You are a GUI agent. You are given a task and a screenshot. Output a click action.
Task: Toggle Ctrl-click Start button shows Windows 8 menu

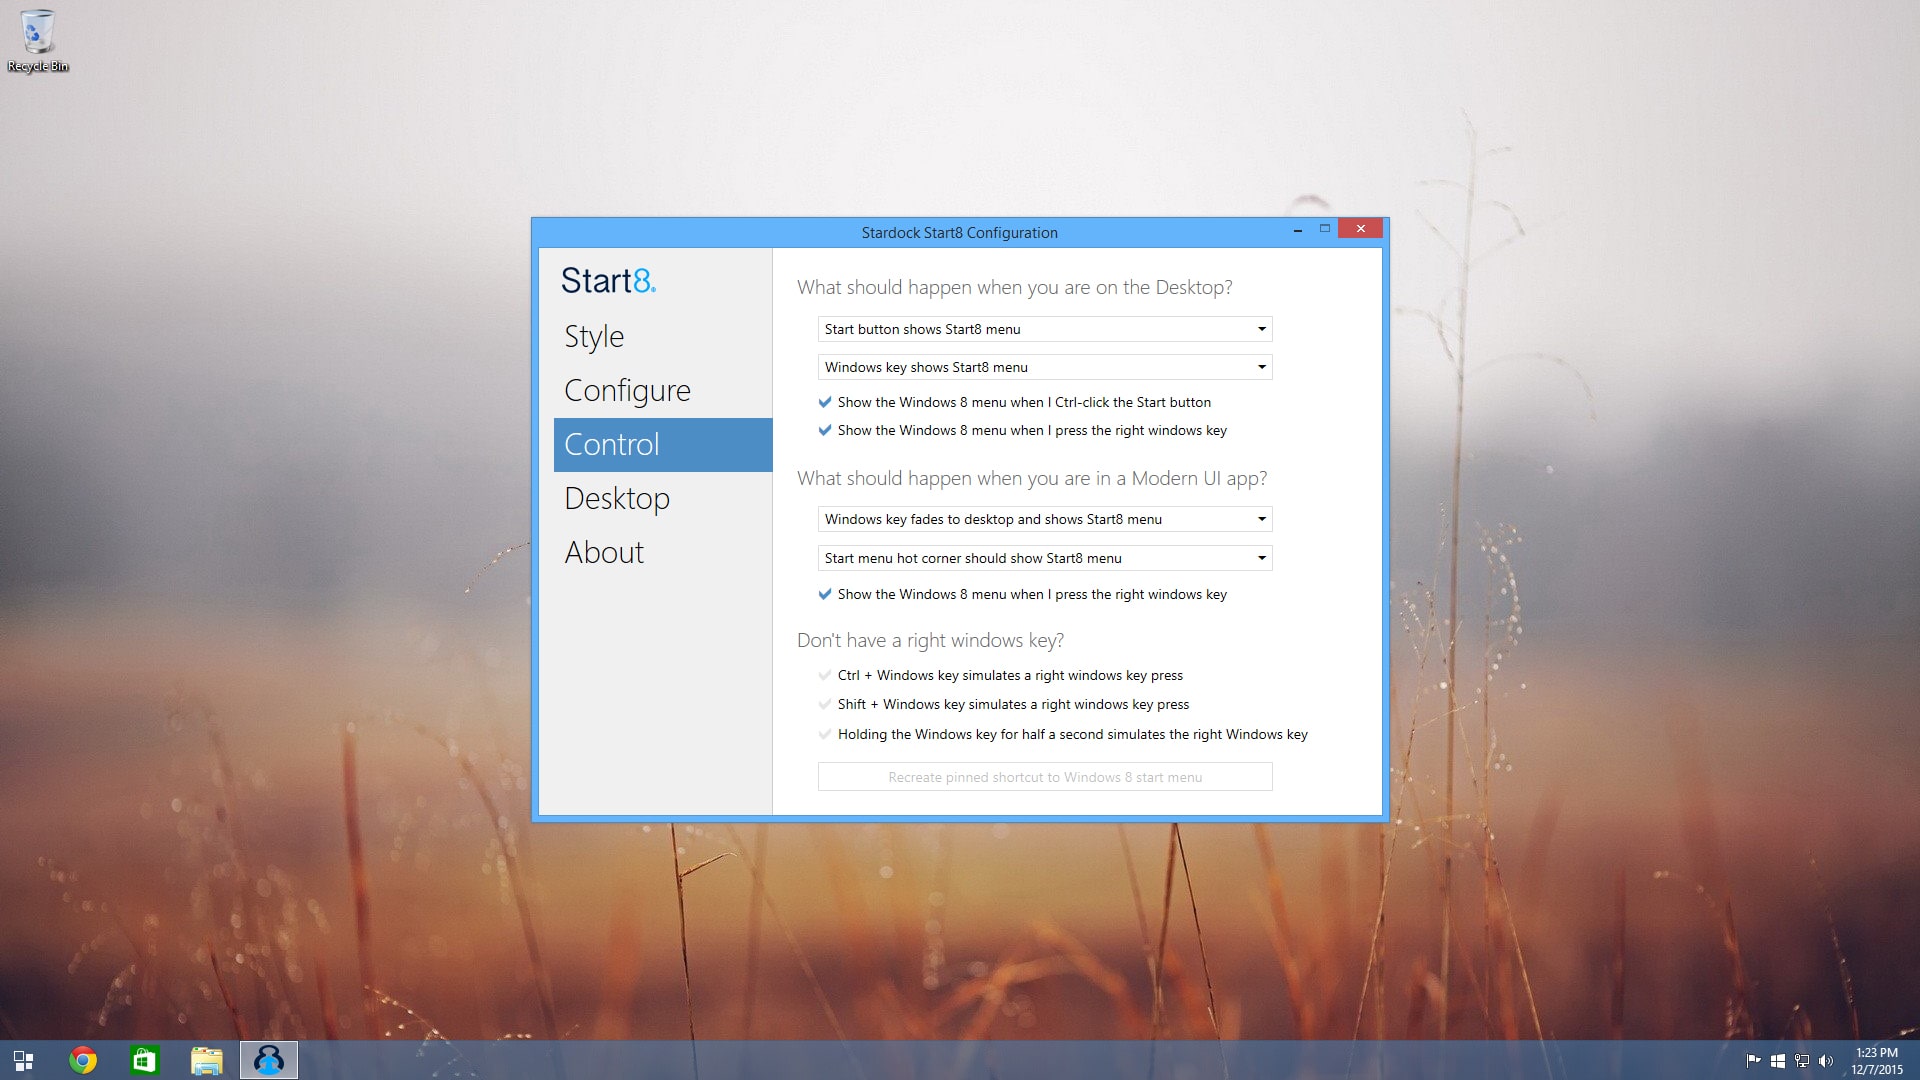[1015, 402]
